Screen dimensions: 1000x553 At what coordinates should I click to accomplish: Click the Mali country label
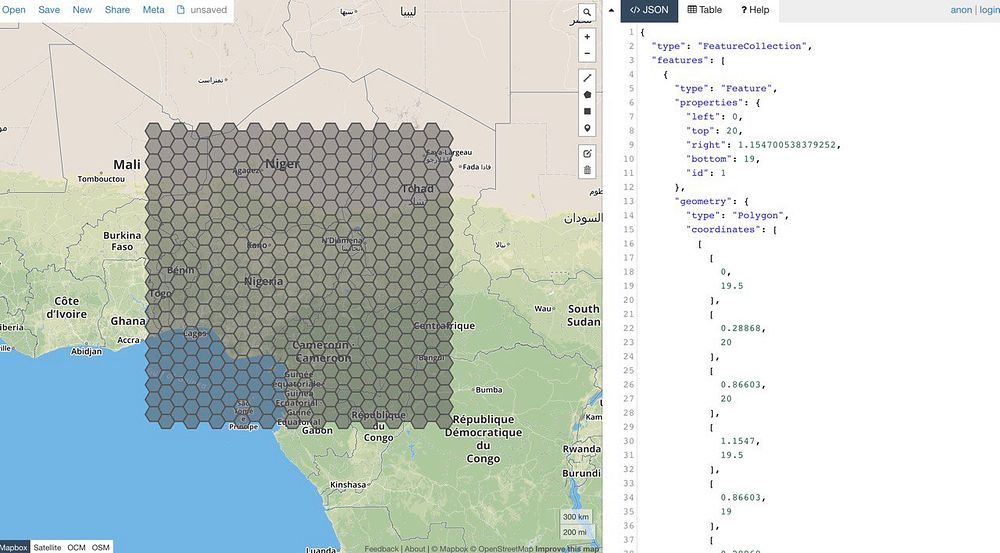[127, 165]
